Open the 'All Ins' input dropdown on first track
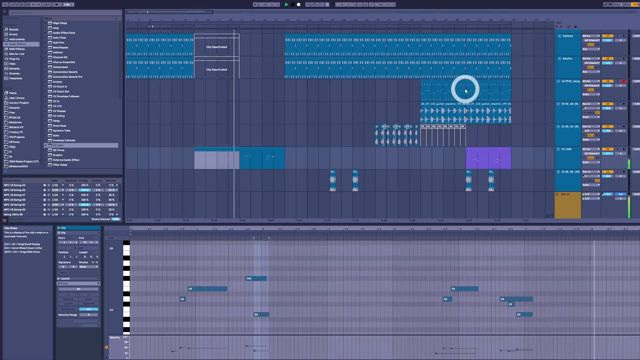The width and height of the screenshot is (640, 360). click(x=591, y=36)
